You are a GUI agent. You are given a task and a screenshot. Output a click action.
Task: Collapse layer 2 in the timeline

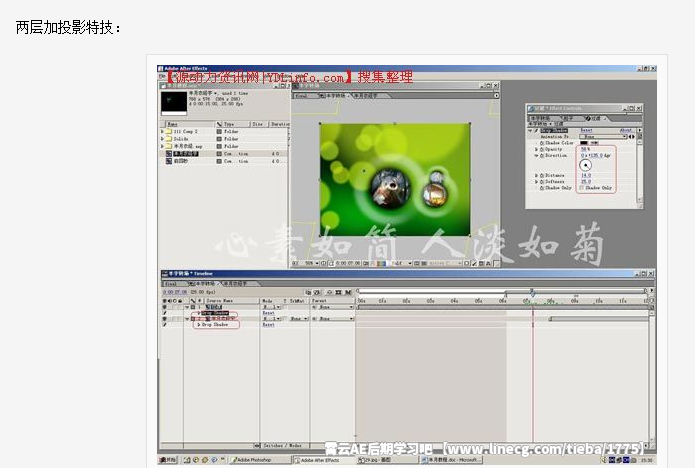click(187, 319)
